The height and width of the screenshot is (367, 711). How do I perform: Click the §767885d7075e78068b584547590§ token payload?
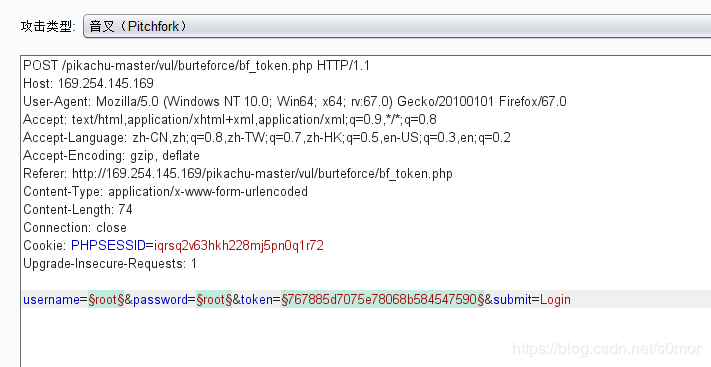(383, 299)
